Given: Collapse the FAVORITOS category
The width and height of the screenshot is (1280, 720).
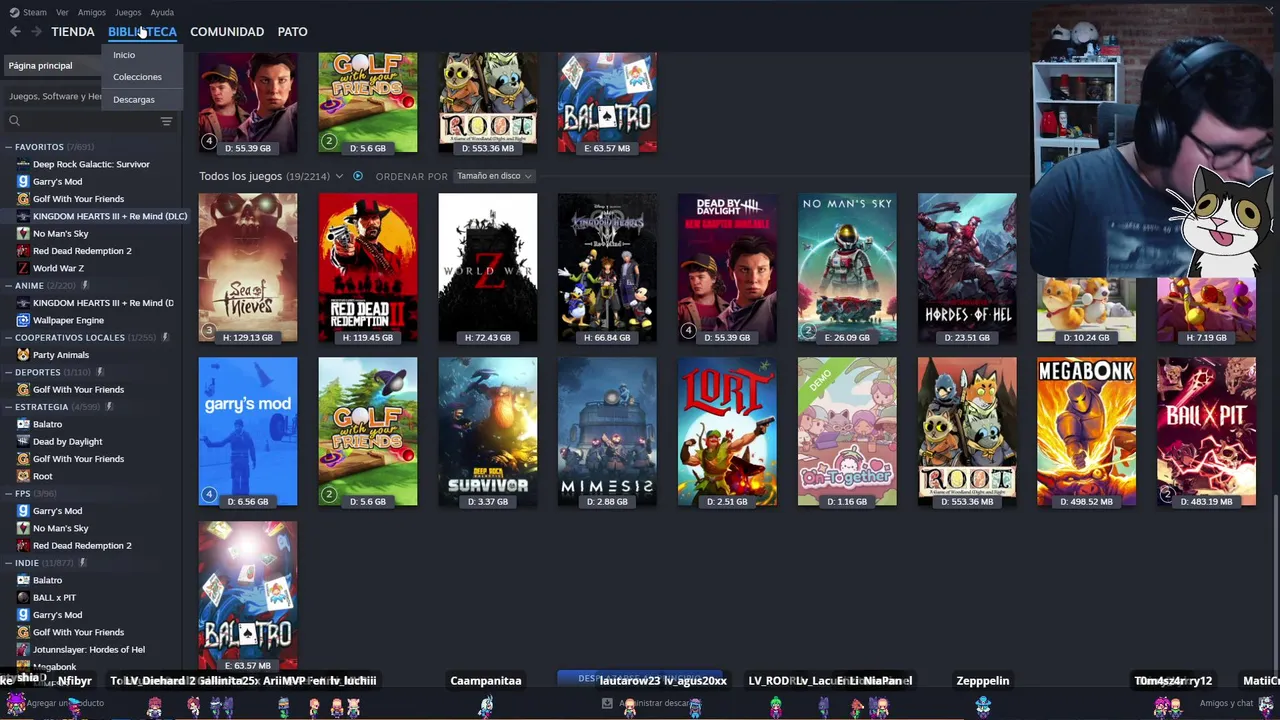Looking at the screenshot, I should pos(8,147).
